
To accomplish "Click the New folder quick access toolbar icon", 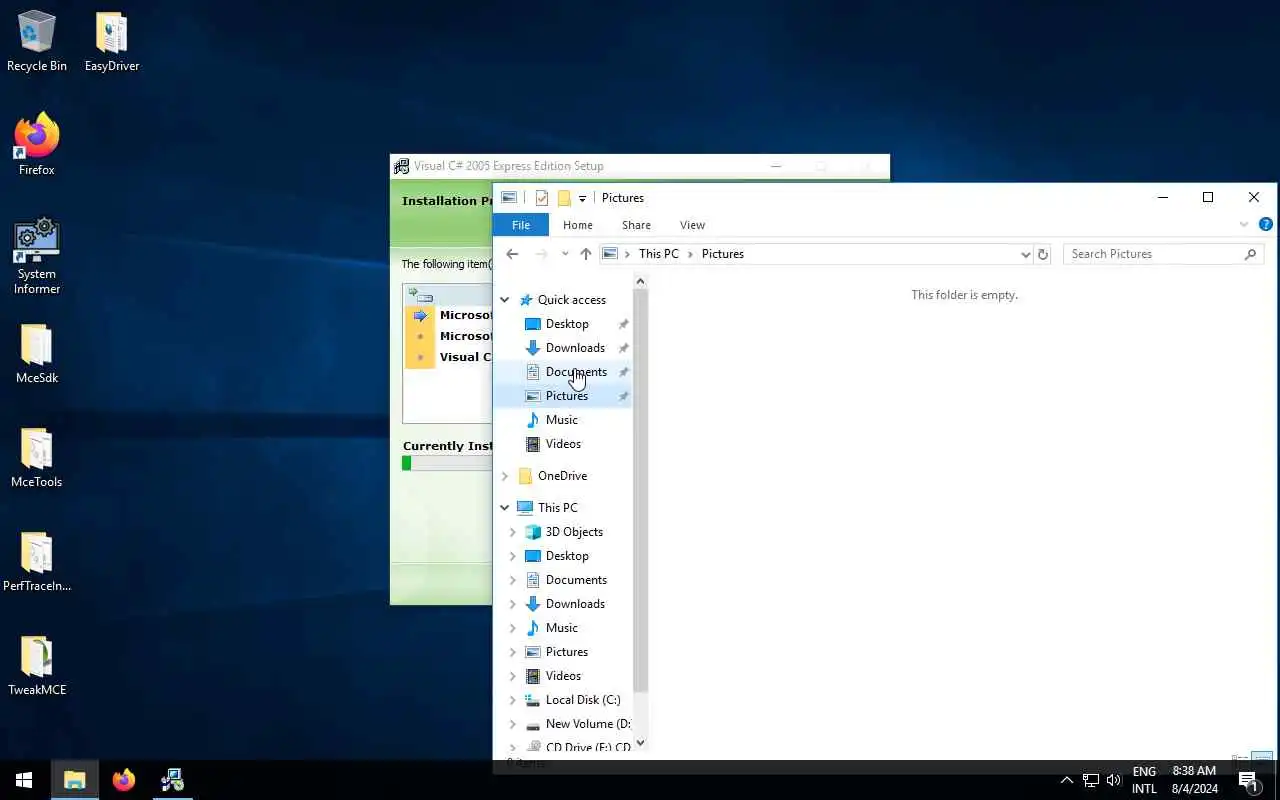I will [x=564, y=198].
